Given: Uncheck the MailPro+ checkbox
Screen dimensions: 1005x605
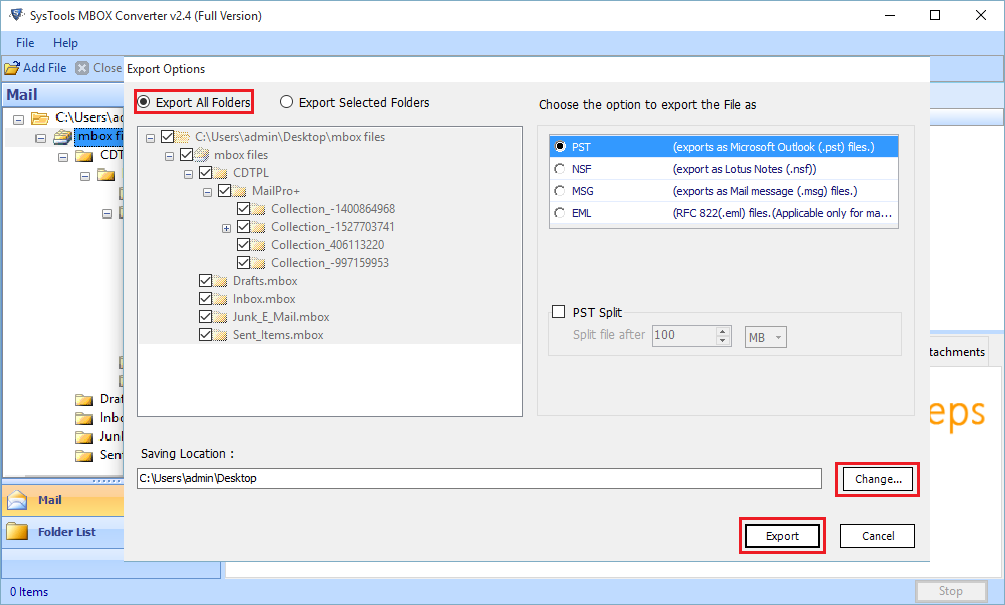Looking at the screenshot, I should click(224, 190).
